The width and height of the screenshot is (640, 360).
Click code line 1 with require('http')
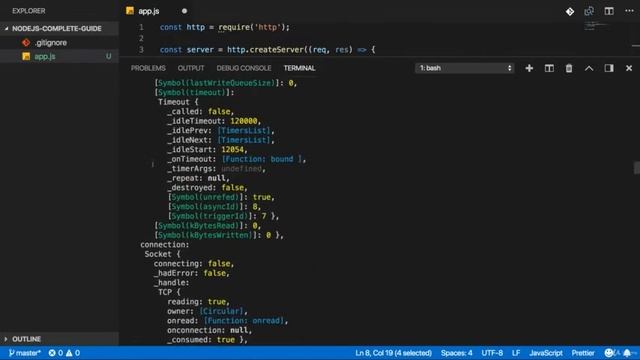(224, 27)
